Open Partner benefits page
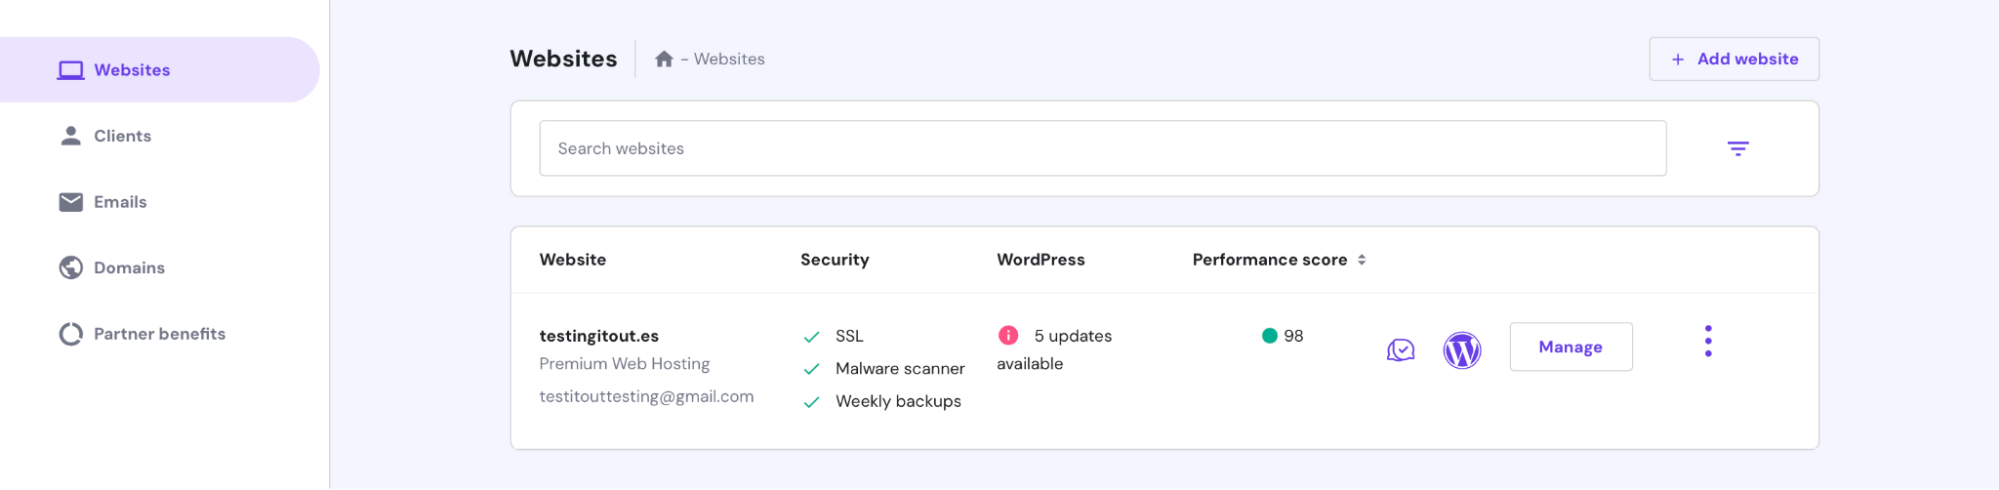Viewport: 1999px width, 490px height. click(159, 334)
